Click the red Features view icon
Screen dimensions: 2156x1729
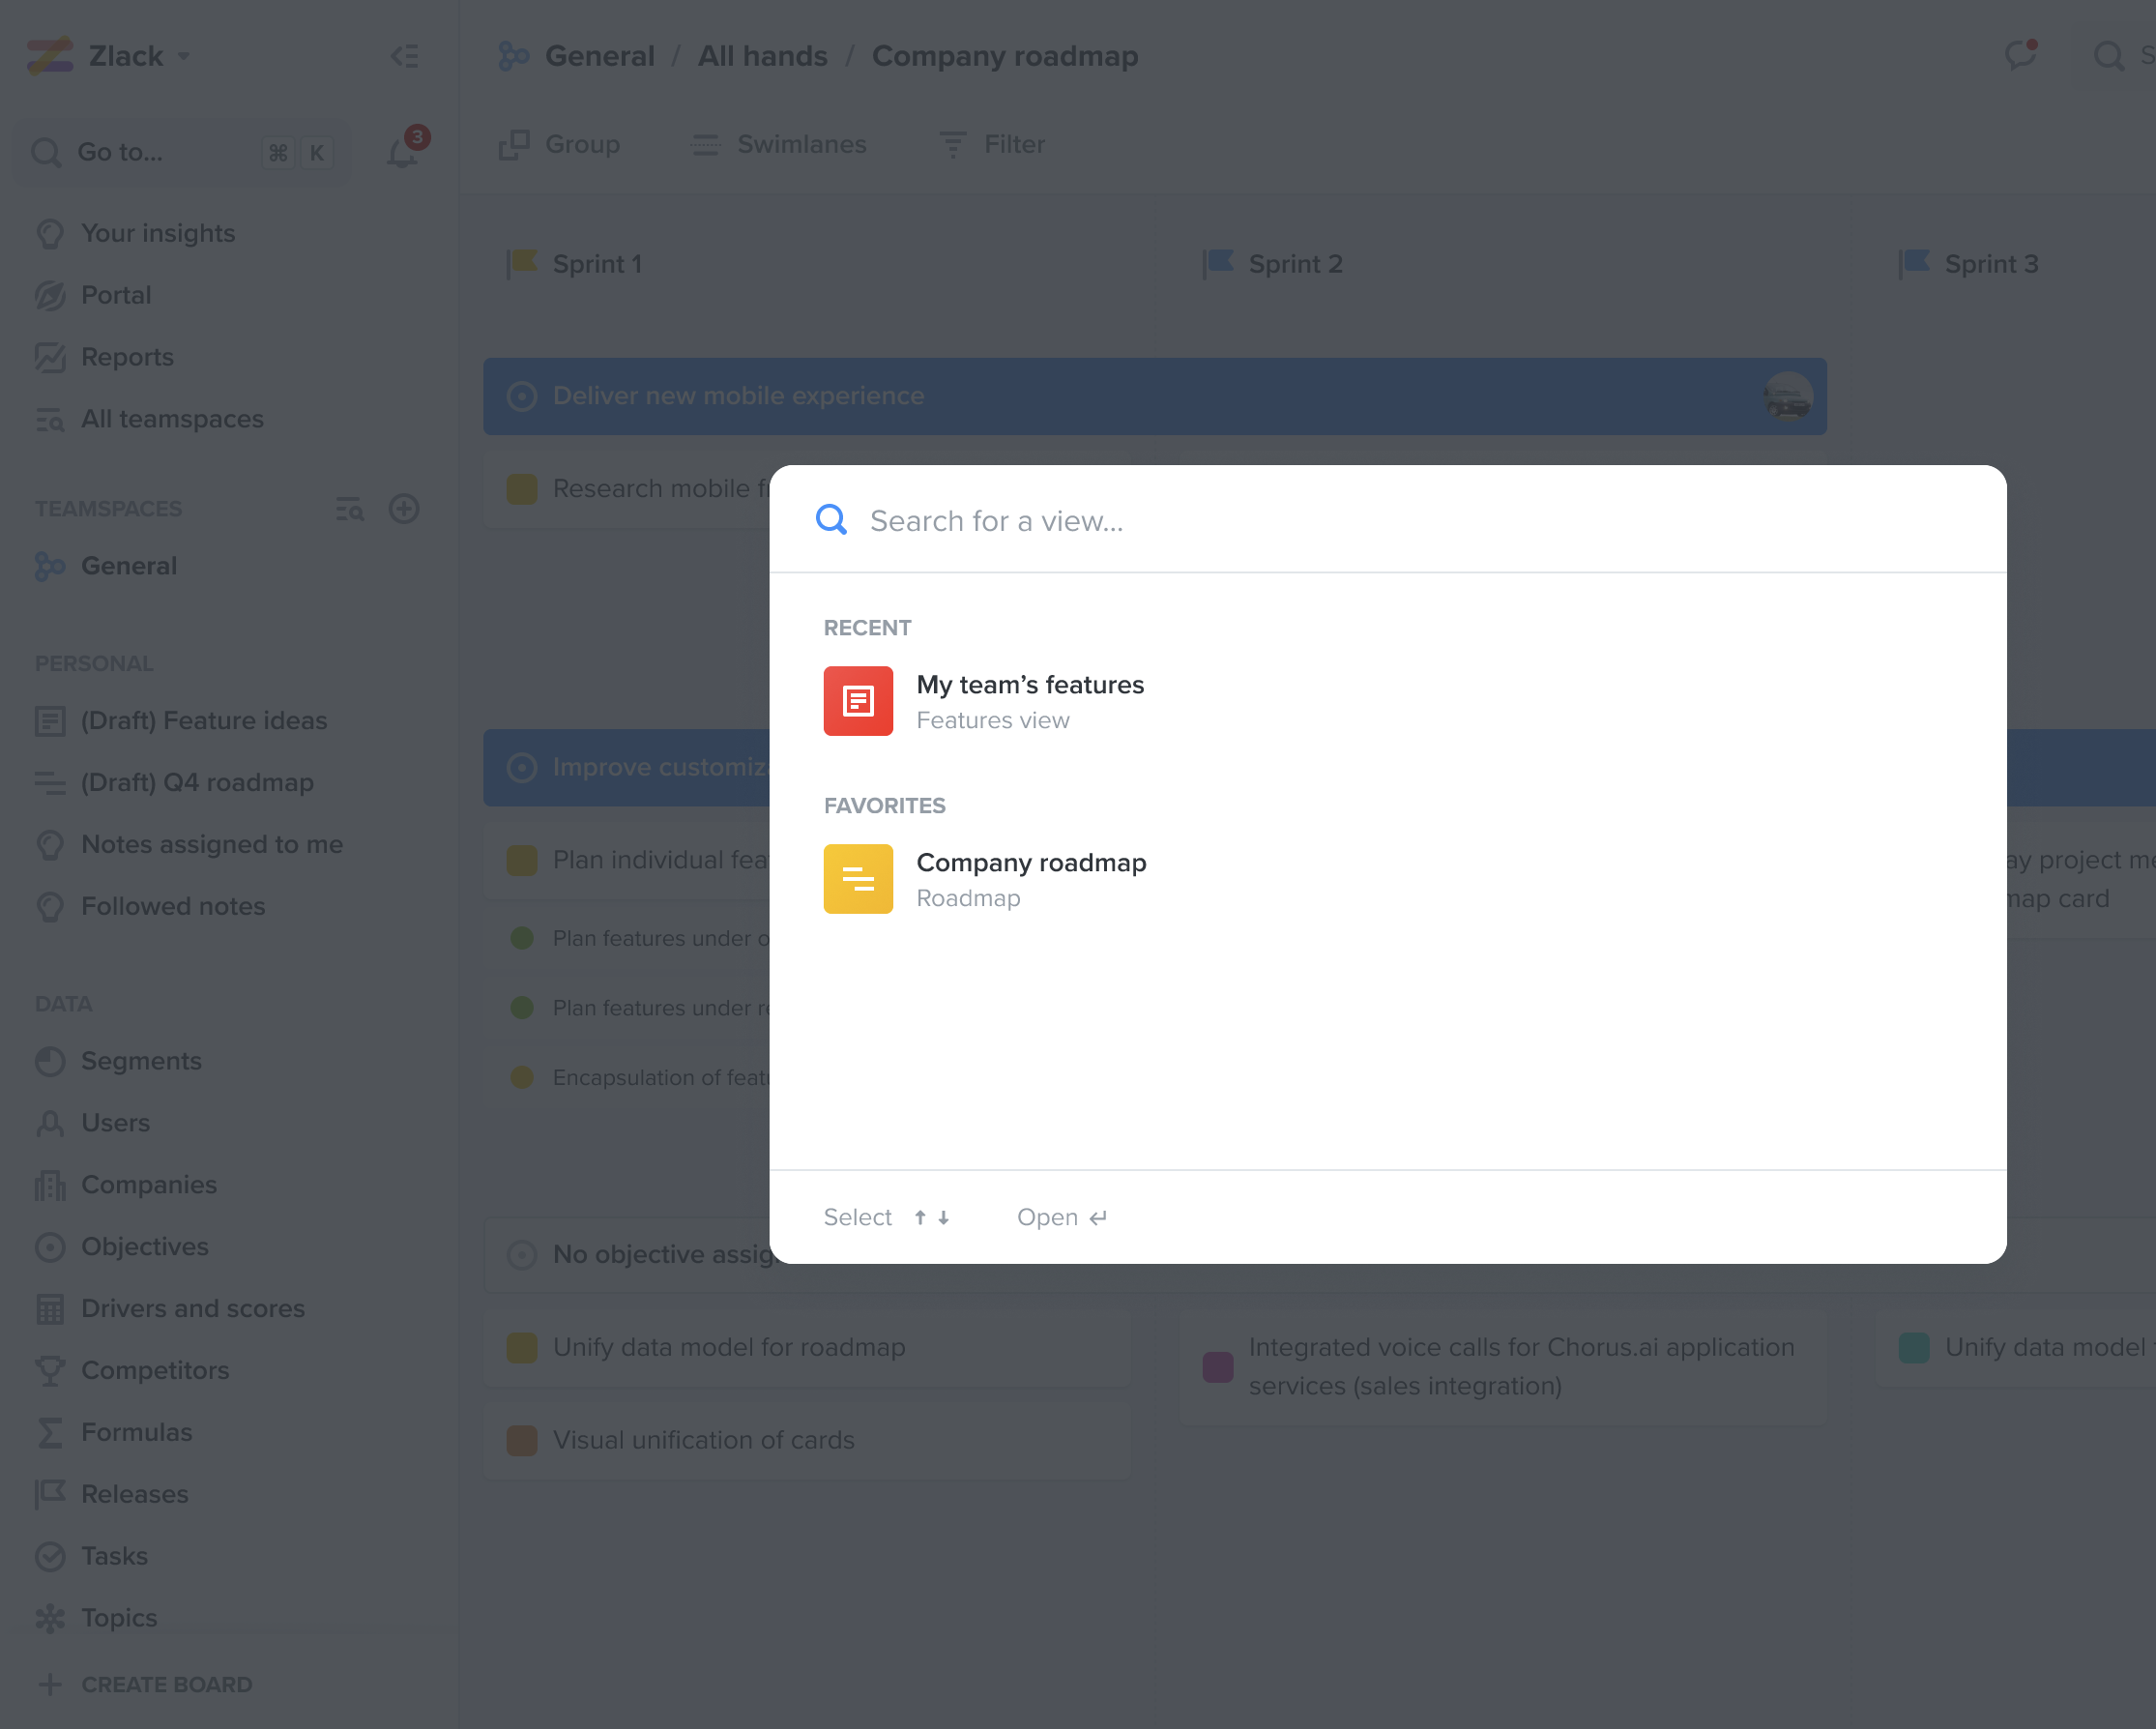click(x=858, y=701)
